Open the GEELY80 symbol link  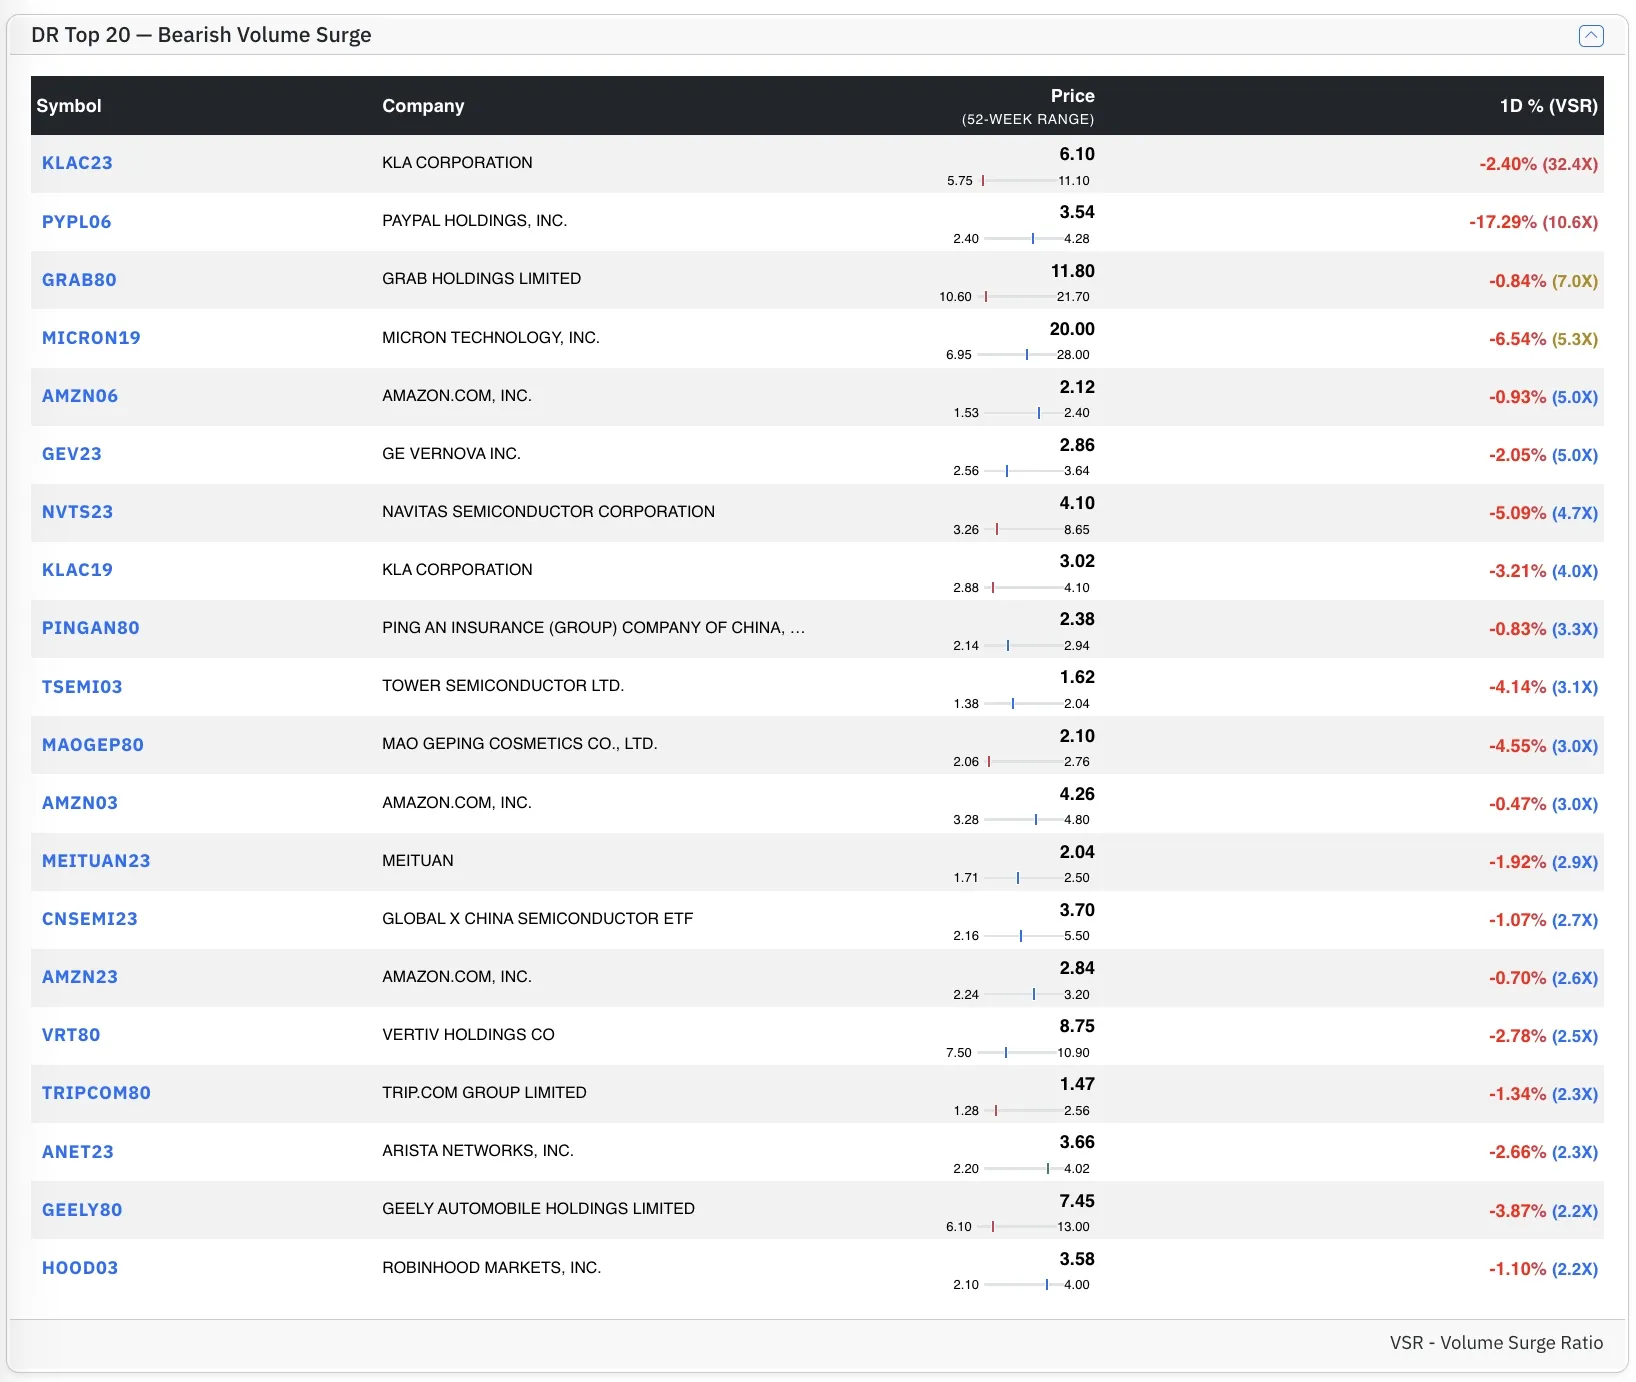coord(82,1210)
